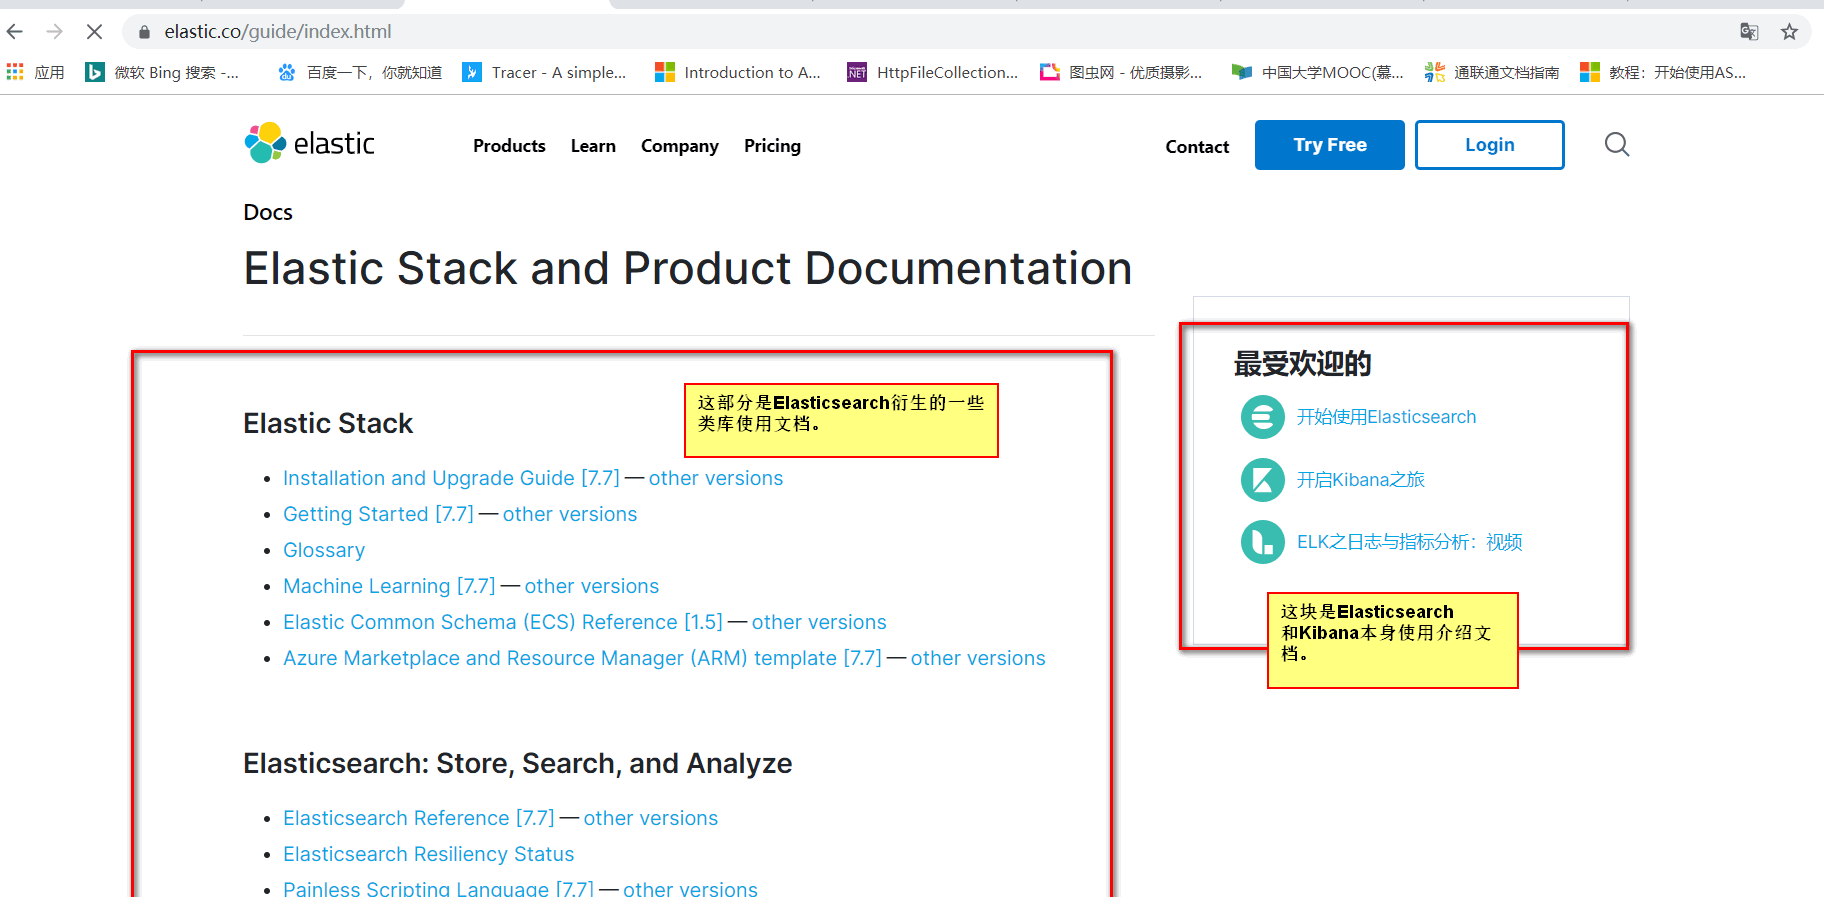This screenshot has width=1824, height=897.
Task: Open the Glossary link
Action: tap(324, 550)
